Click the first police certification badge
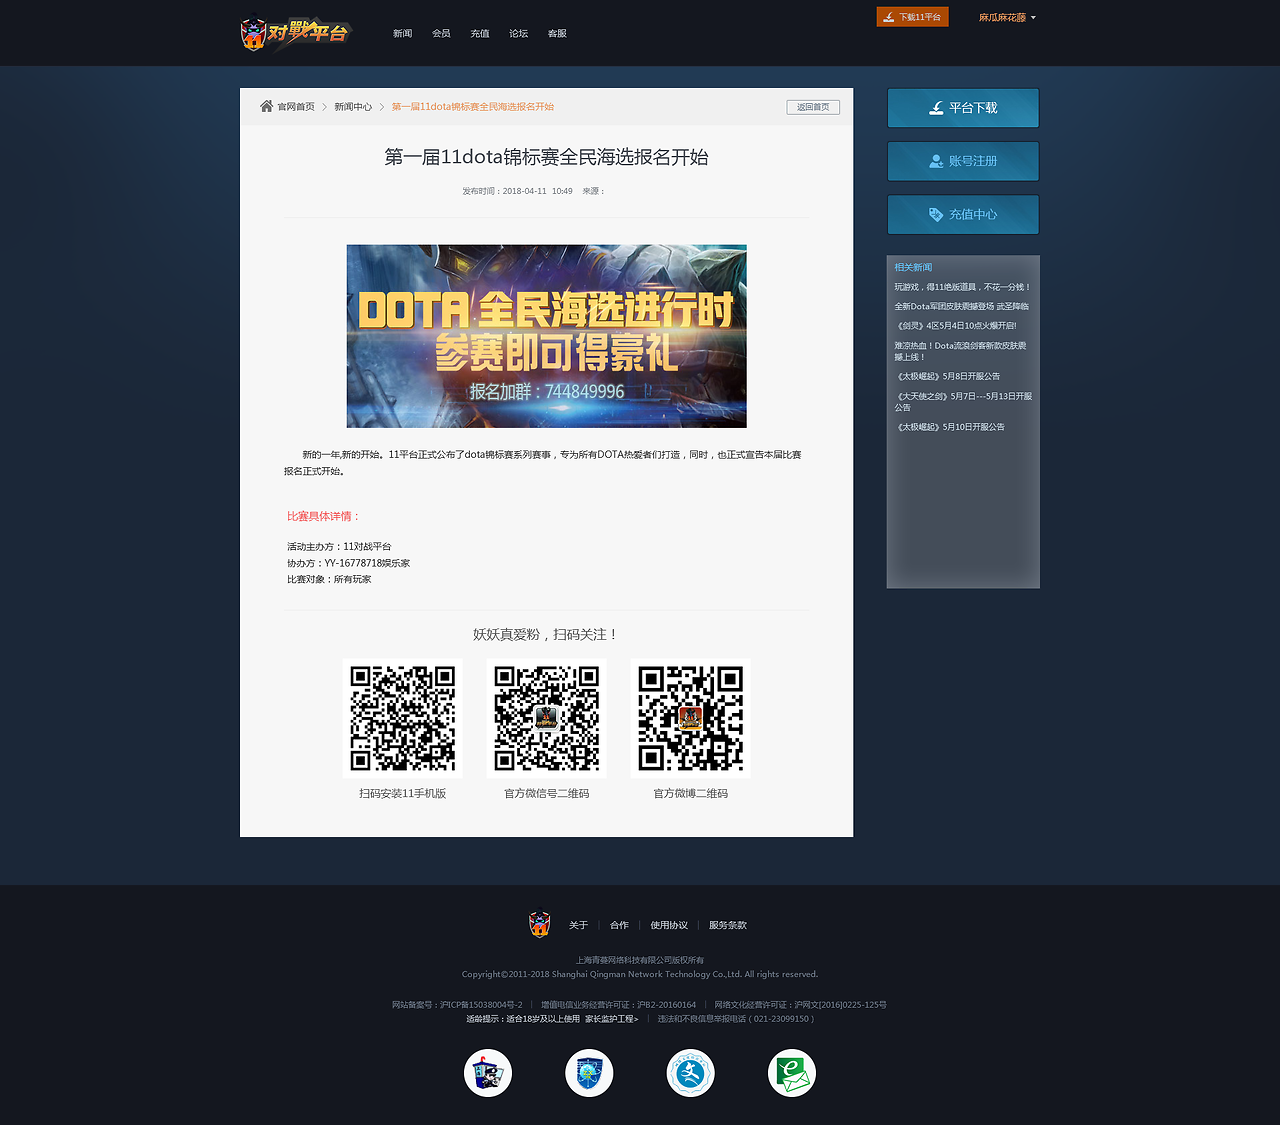This screenshot has height=1125, width=1280. pyautogui.click(x=488, y=1073)
